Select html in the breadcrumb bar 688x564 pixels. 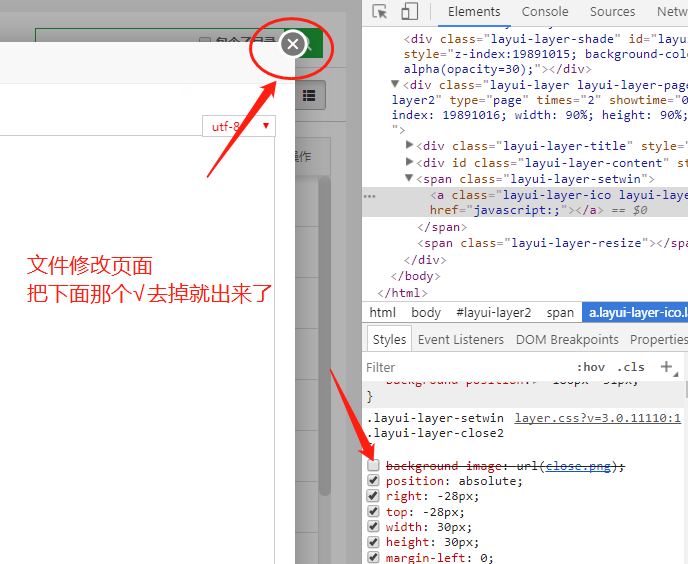pyautogui.click(x=382, y=313)
